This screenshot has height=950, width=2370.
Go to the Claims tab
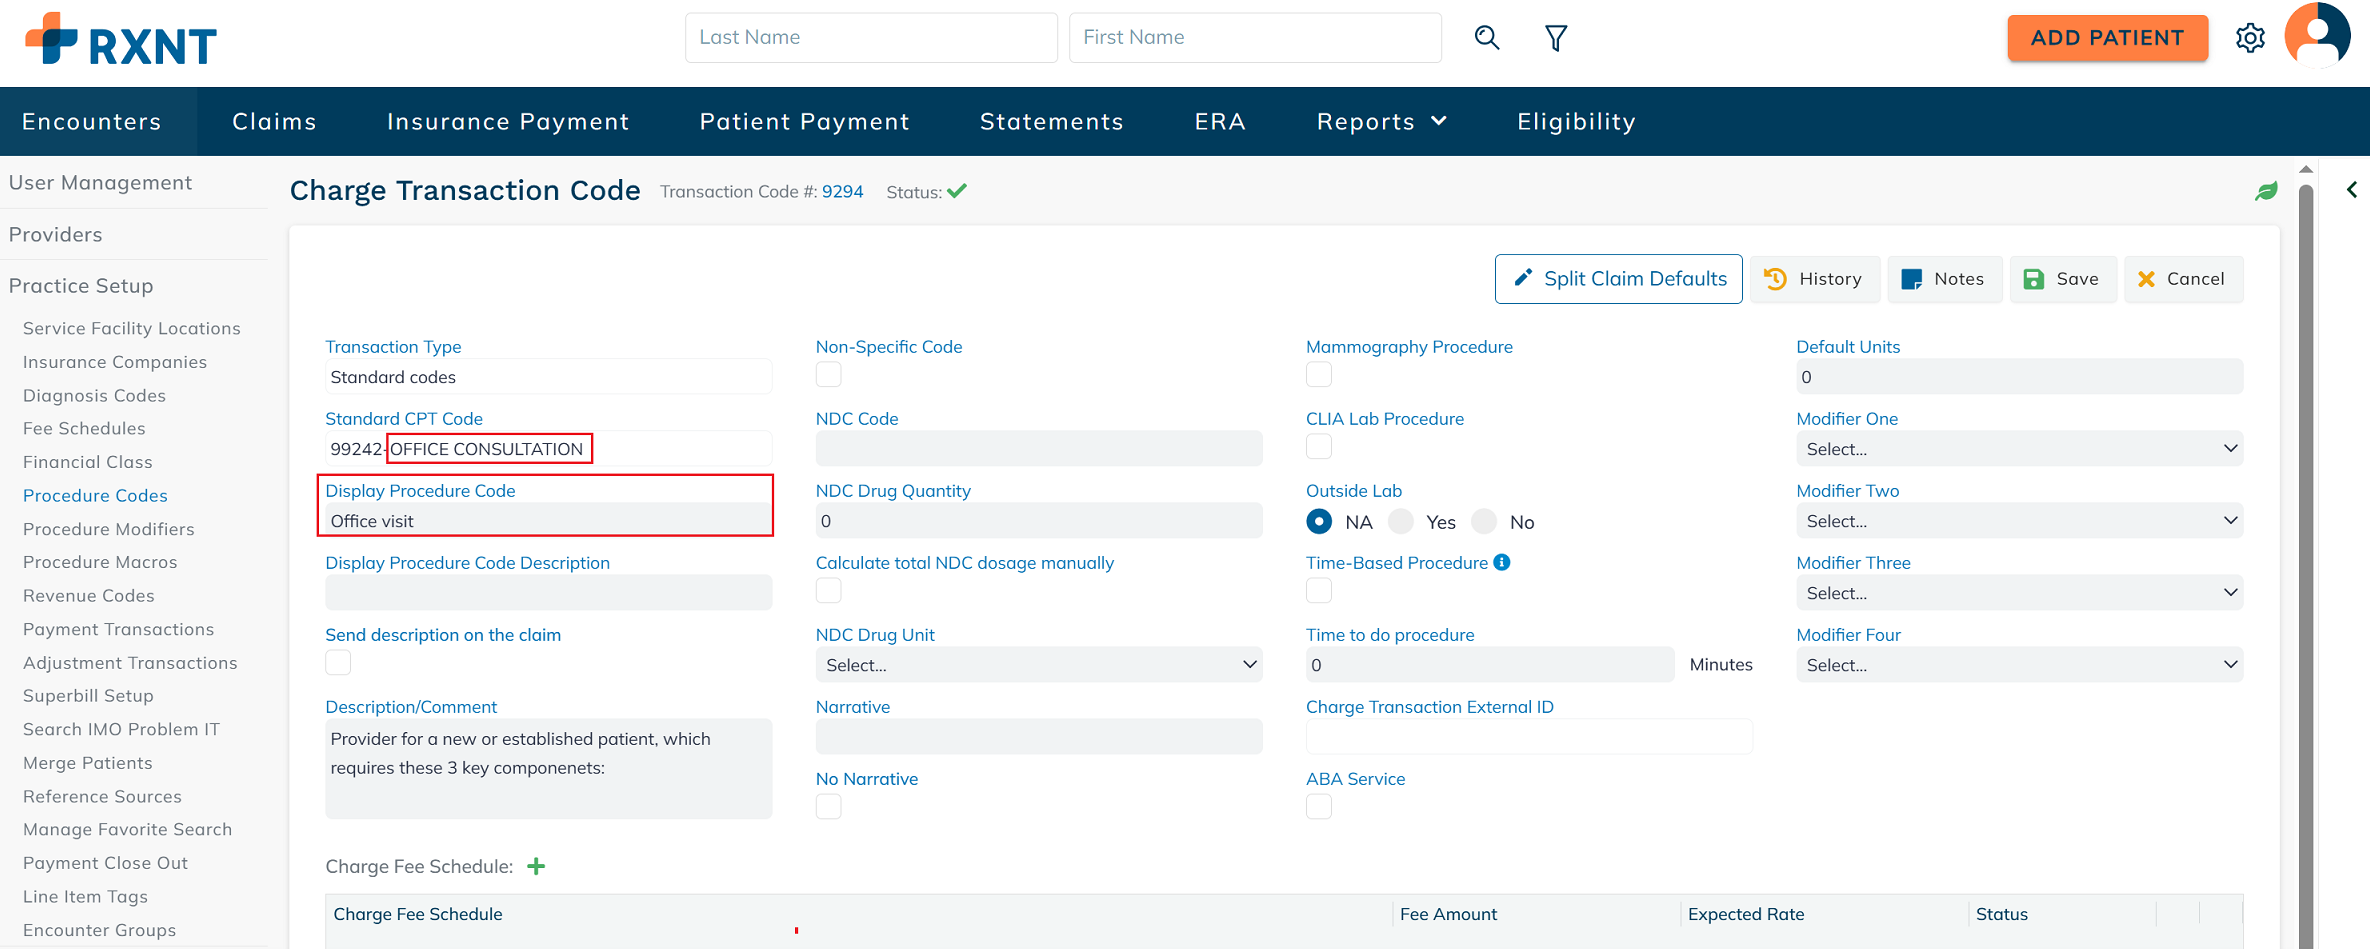(274, 121)
